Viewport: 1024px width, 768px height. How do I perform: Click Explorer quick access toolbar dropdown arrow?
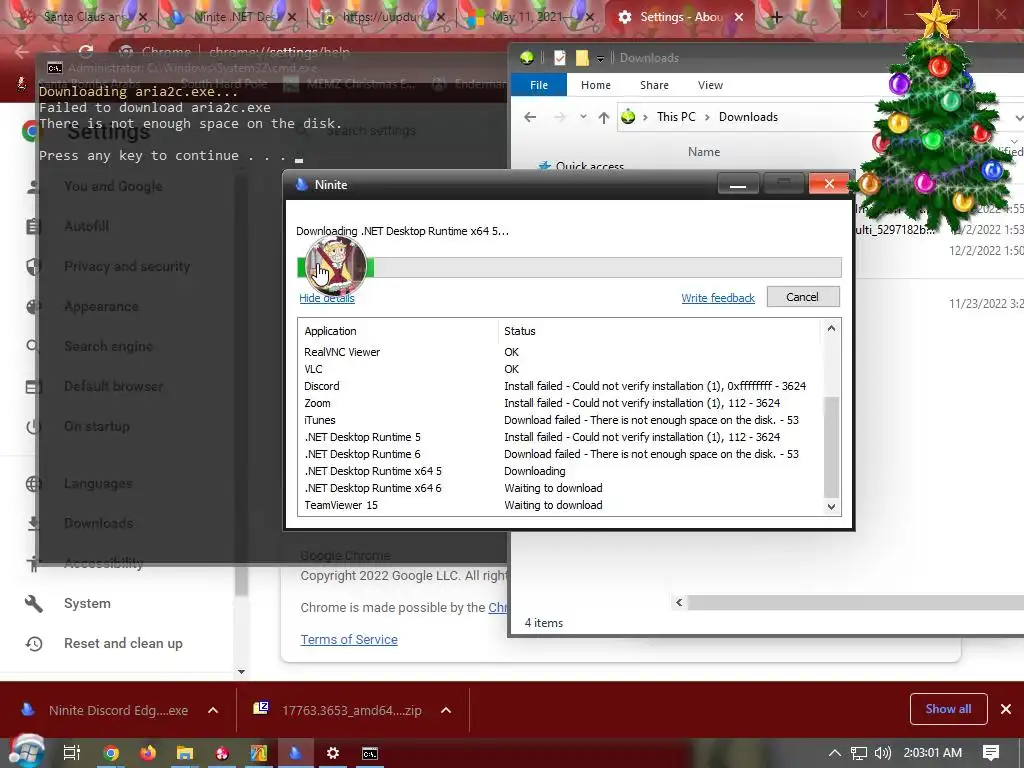600,59
